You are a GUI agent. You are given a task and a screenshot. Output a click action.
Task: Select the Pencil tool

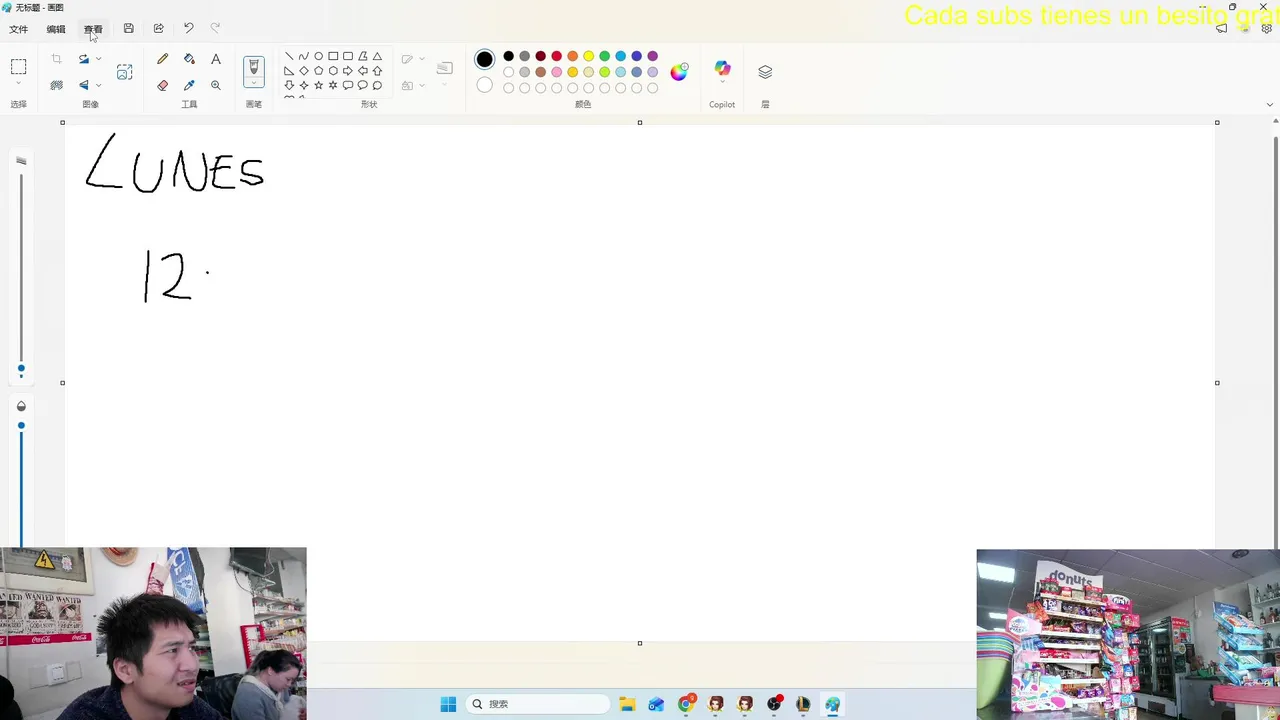(162, 59)
